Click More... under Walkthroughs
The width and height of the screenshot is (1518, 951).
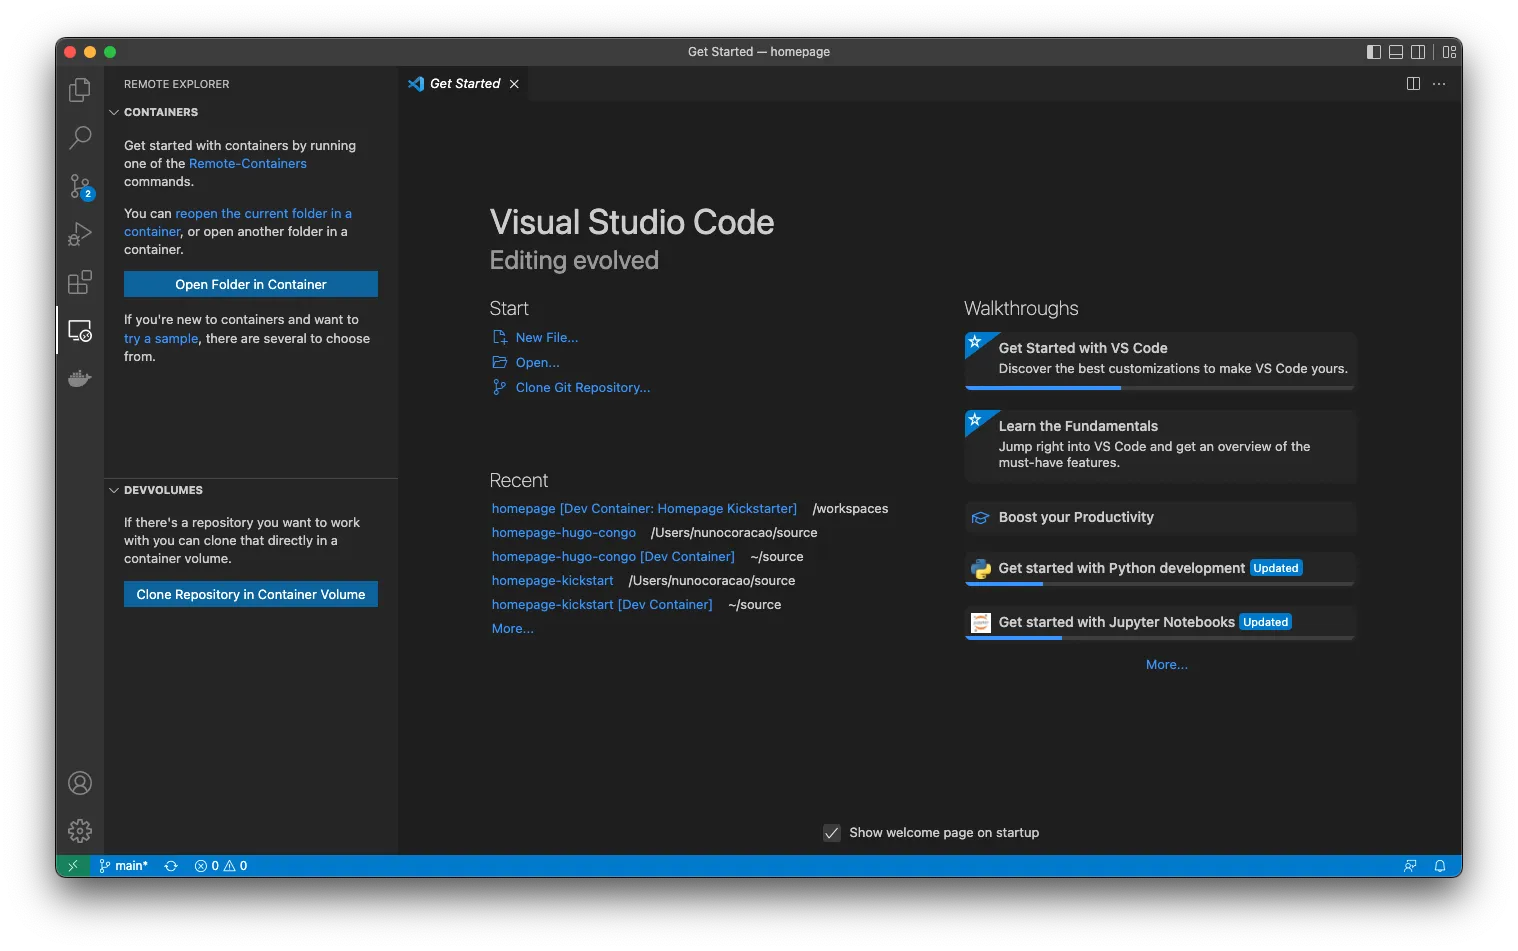pyautogui.click(x=1167, y=665)
